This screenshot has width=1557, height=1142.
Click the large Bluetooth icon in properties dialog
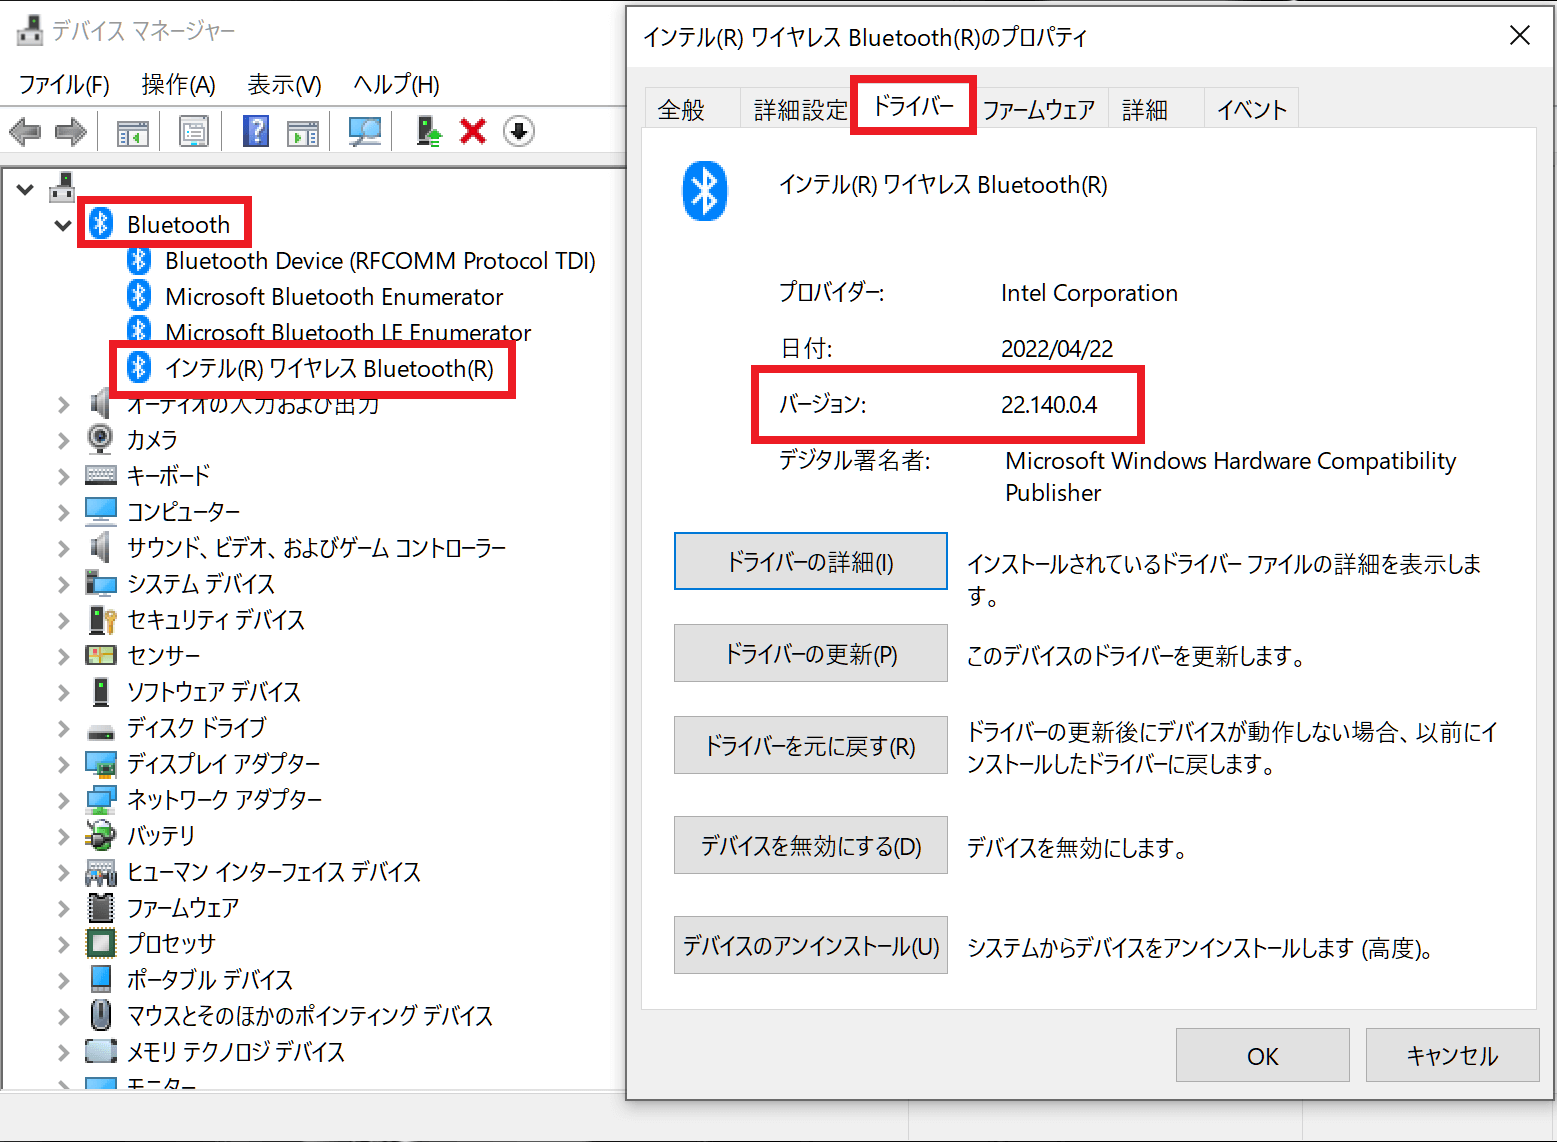[705, 191]
